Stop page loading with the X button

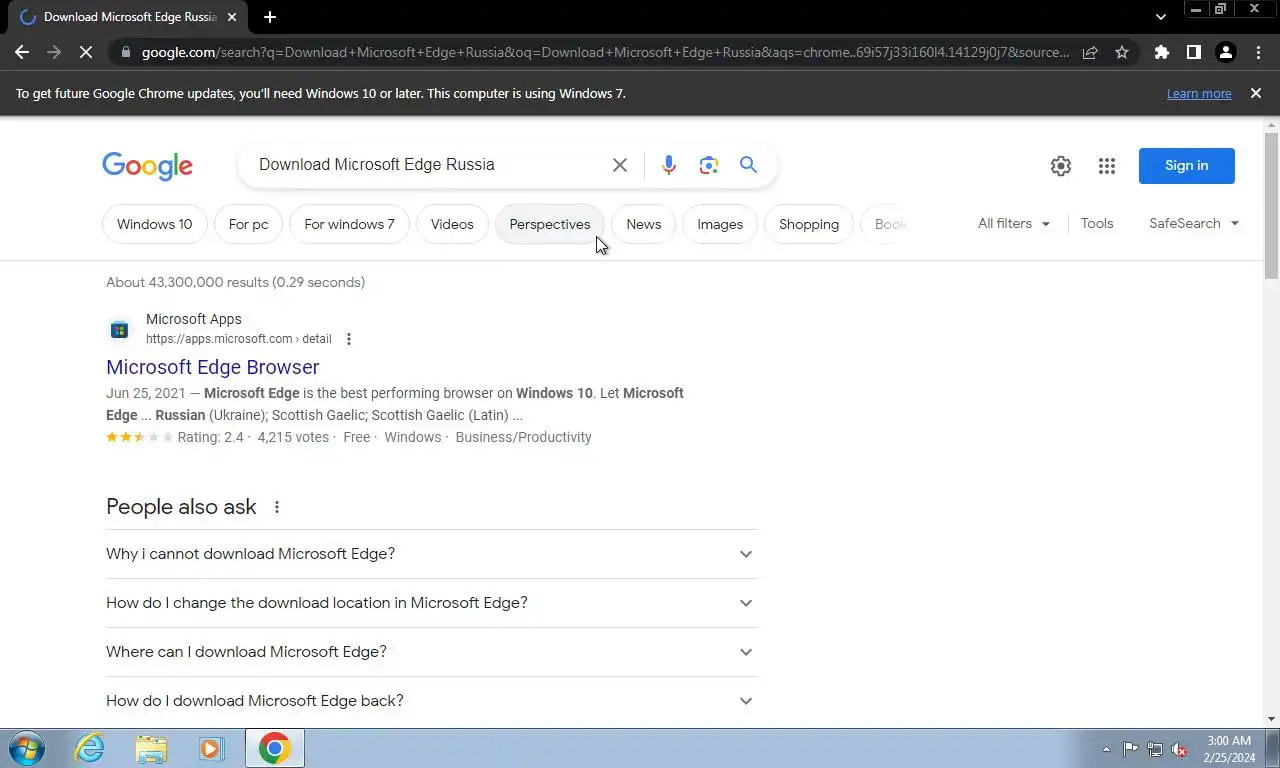tap(86, 52)
